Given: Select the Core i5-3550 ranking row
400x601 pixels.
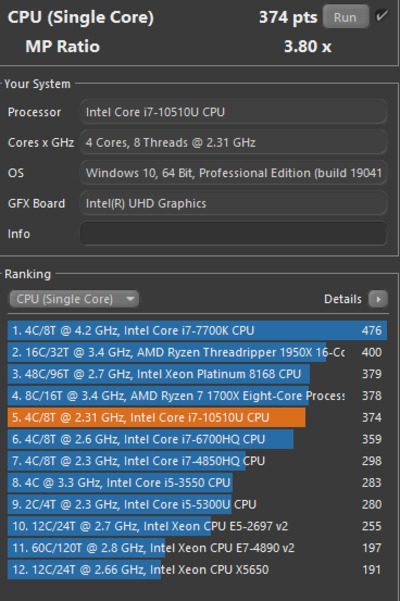Looking at the screenshot, I should click(x=197, y=483).
